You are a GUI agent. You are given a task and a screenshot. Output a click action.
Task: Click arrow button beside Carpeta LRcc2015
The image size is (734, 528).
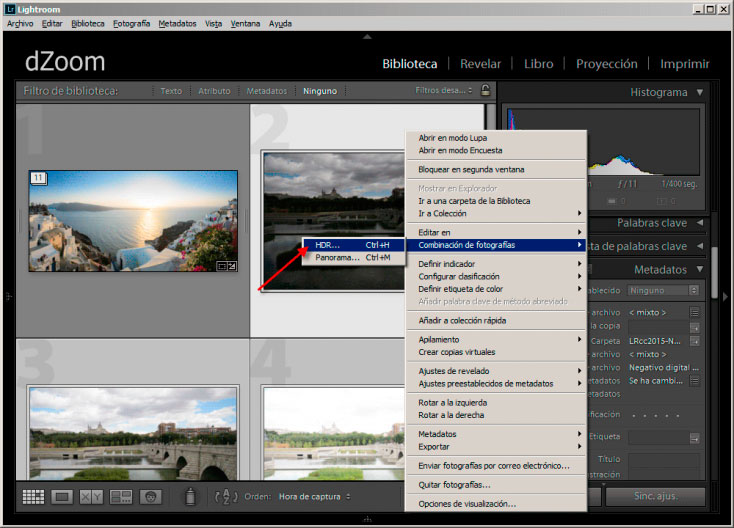(695, 341)
